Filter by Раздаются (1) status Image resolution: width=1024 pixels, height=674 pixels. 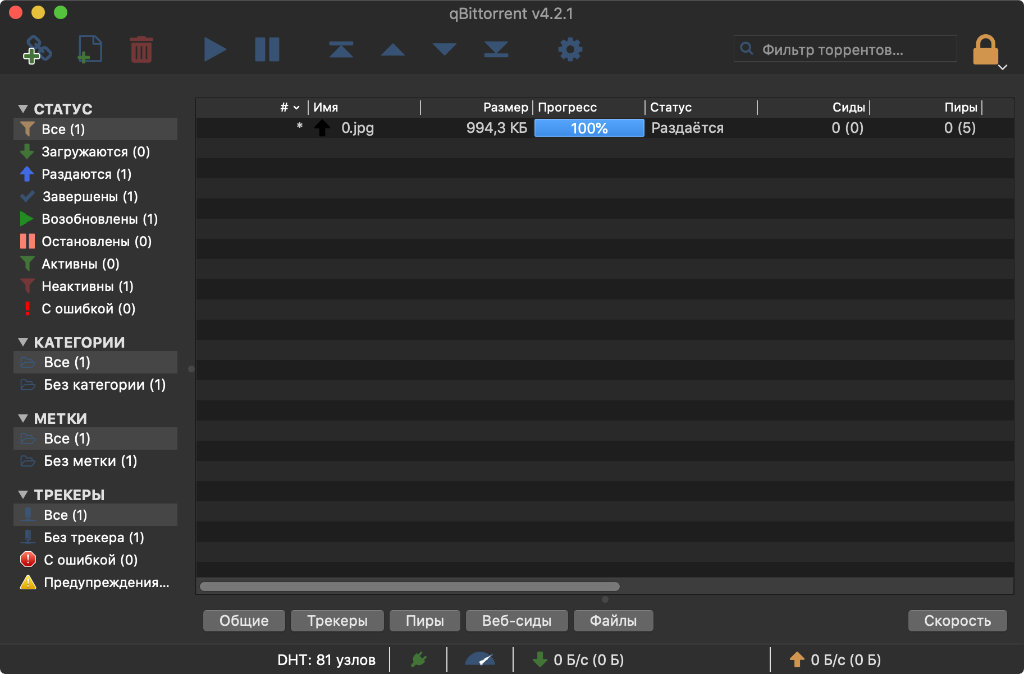click(86, 174)
